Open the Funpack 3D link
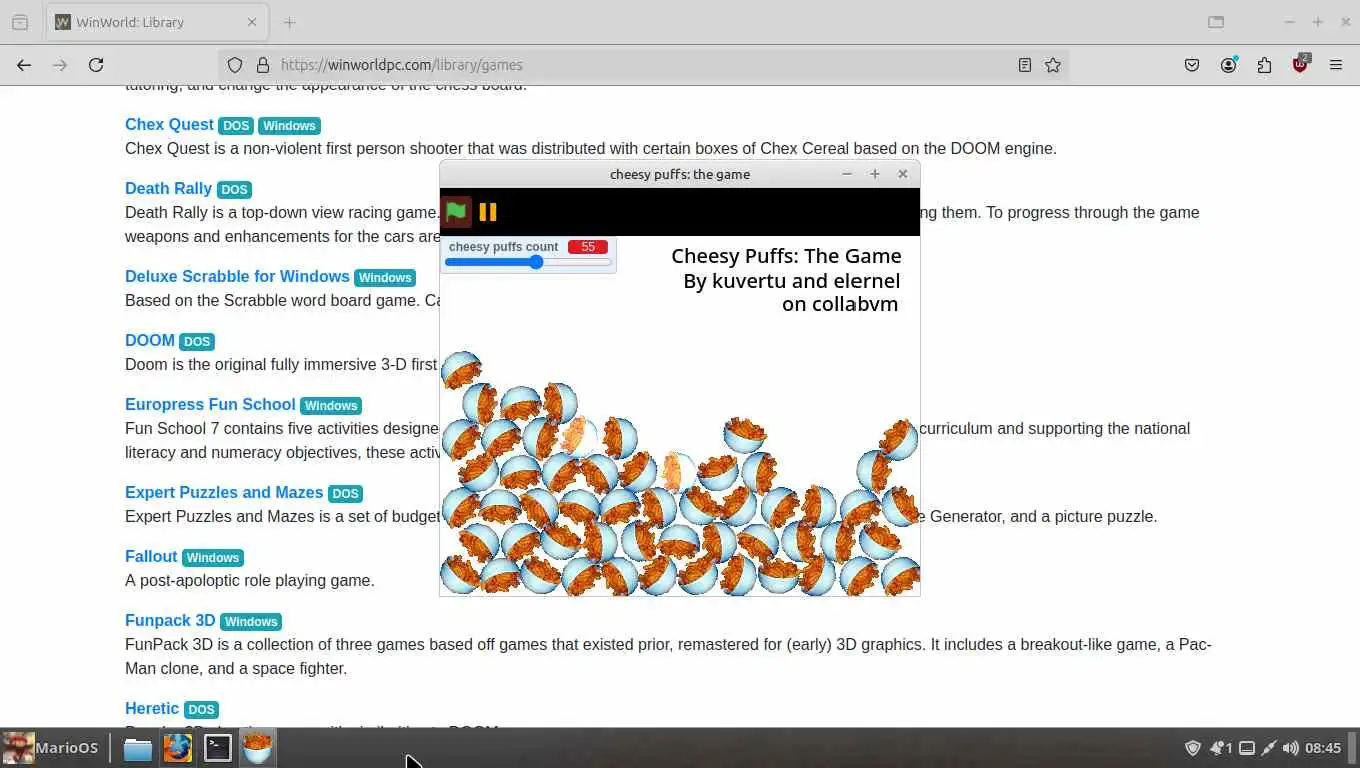The width and height of the screenshot is (1360, 768). [x=170, y=620]
